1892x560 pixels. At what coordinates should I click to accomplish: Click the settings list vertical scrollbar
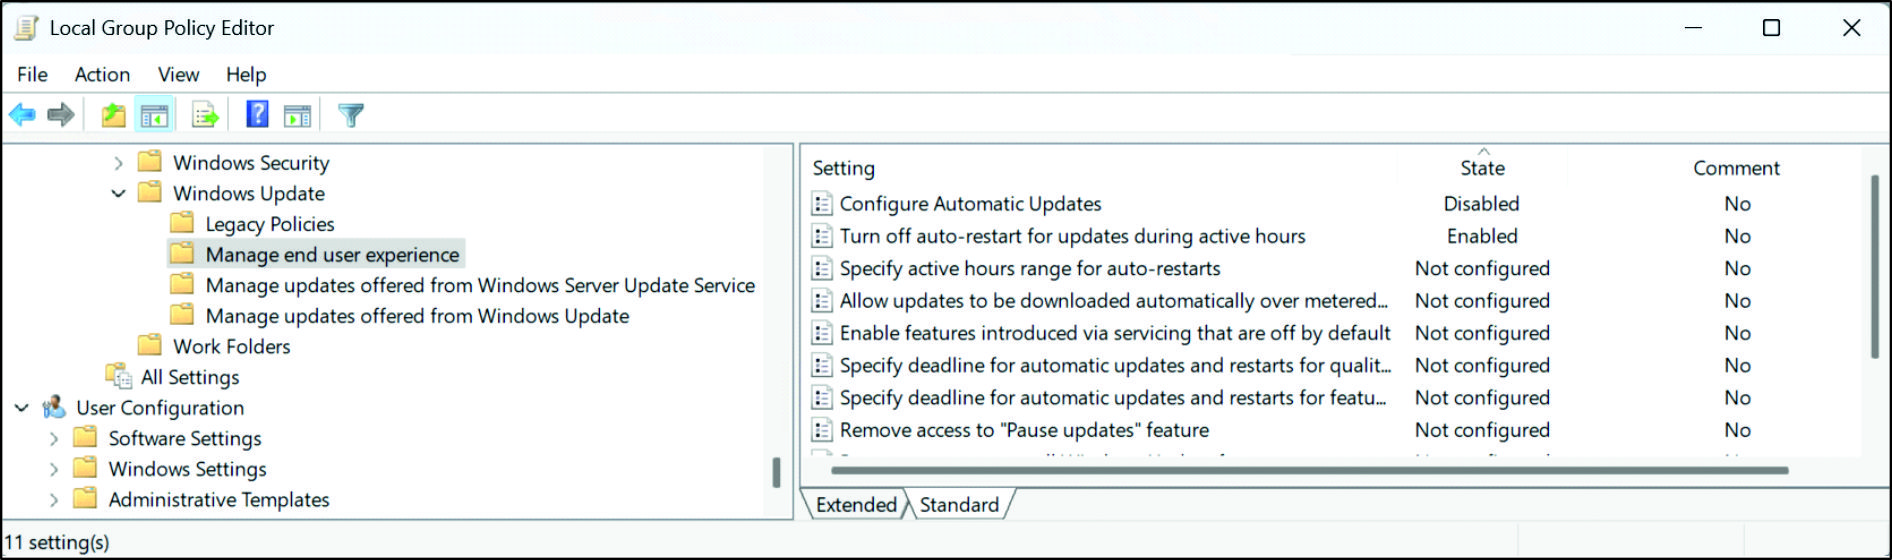(1875, 267)
